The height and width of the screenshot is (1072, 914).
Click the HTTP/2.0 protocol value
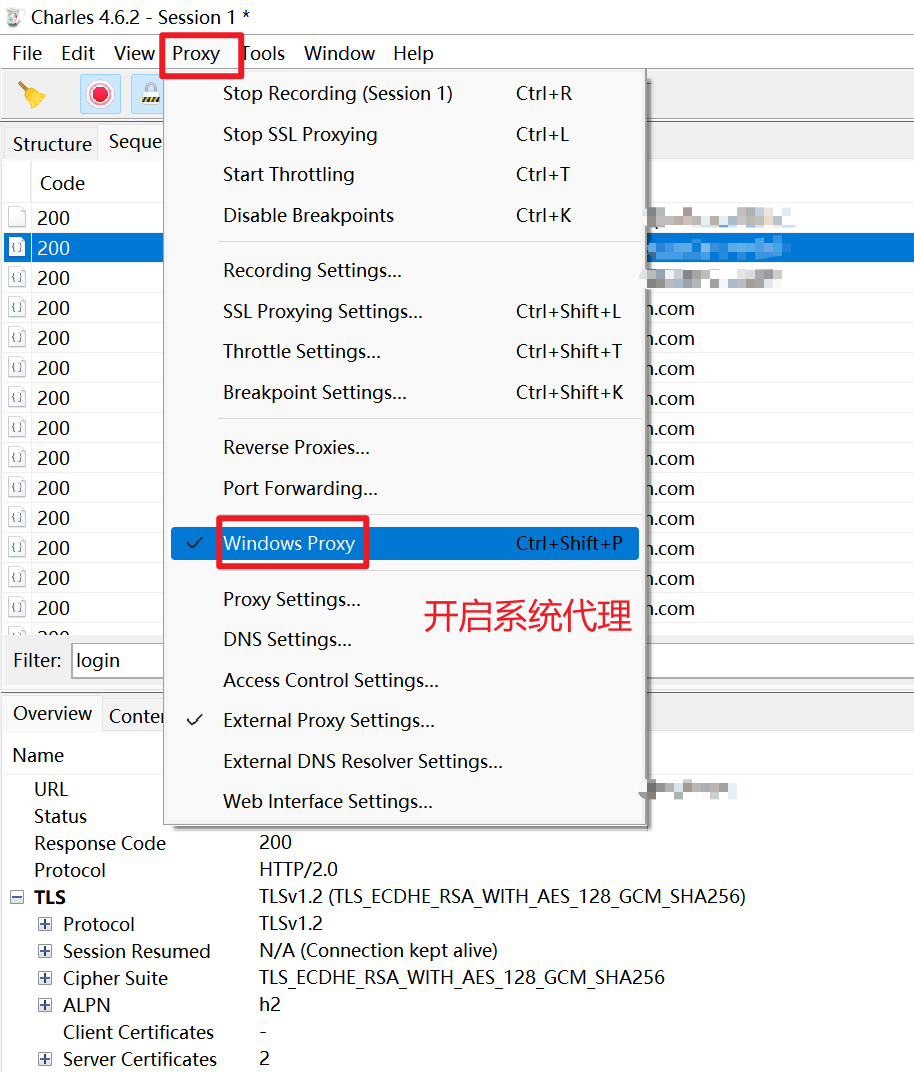pyautogui.click(x=298, y=870)
